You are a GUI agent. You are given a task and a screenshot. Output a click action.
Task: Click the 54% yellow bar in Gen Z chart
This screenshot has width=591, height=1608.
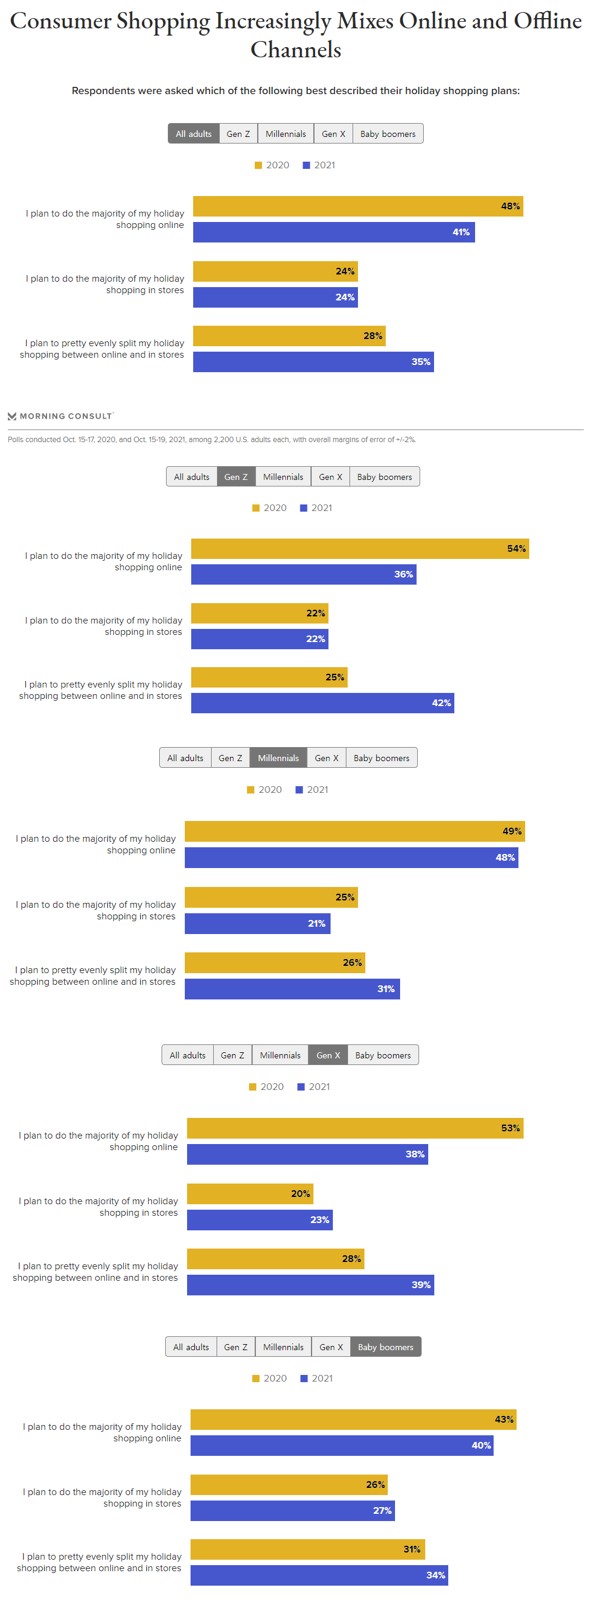(x=360, y=549)
